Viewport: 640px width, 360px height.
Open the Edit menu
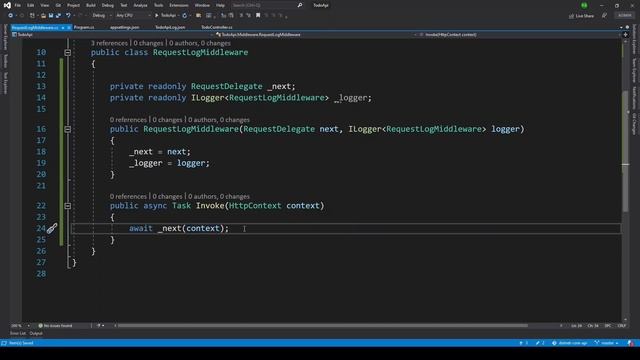(31, 5)
